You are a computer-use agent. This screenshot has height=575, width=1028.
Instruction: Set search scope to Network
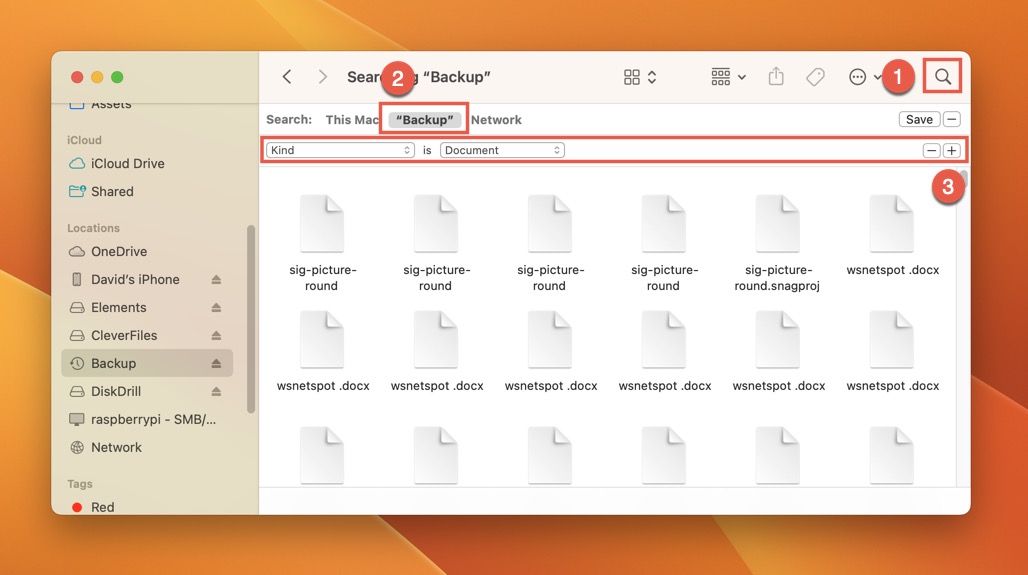(496, 120)
